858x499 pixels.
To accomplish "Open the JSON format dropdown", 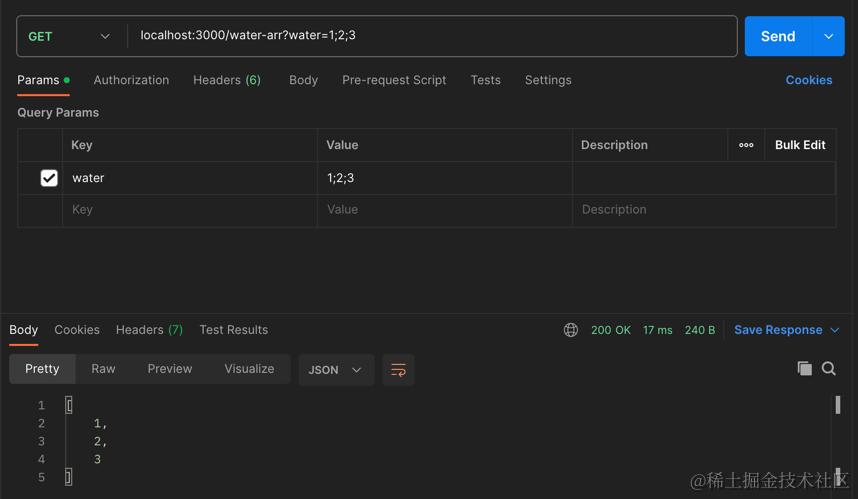I will pos(335,370).
